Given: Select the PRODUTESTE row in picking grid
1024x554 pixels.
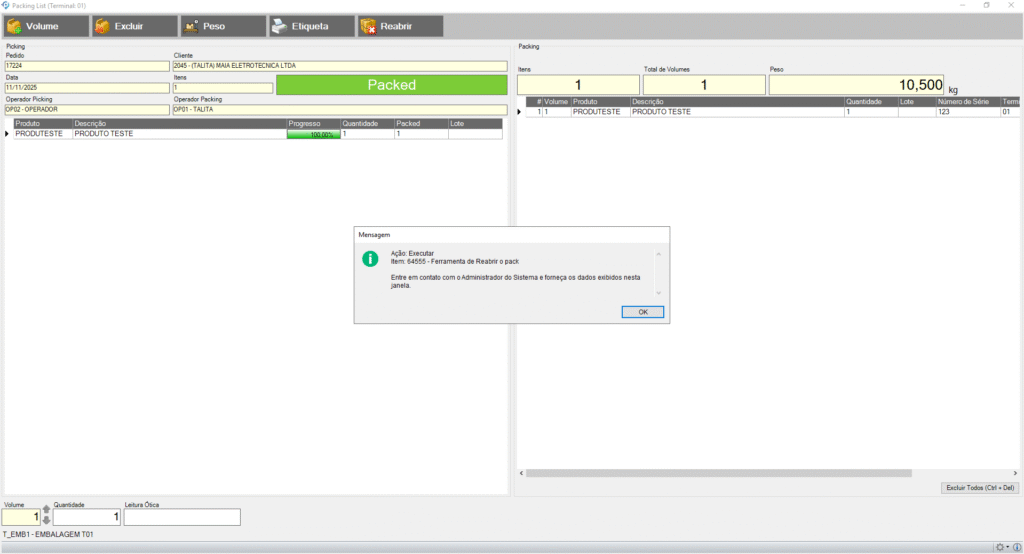Looking at the screenshot, I should pyautogui.click(x=42, y=134).
